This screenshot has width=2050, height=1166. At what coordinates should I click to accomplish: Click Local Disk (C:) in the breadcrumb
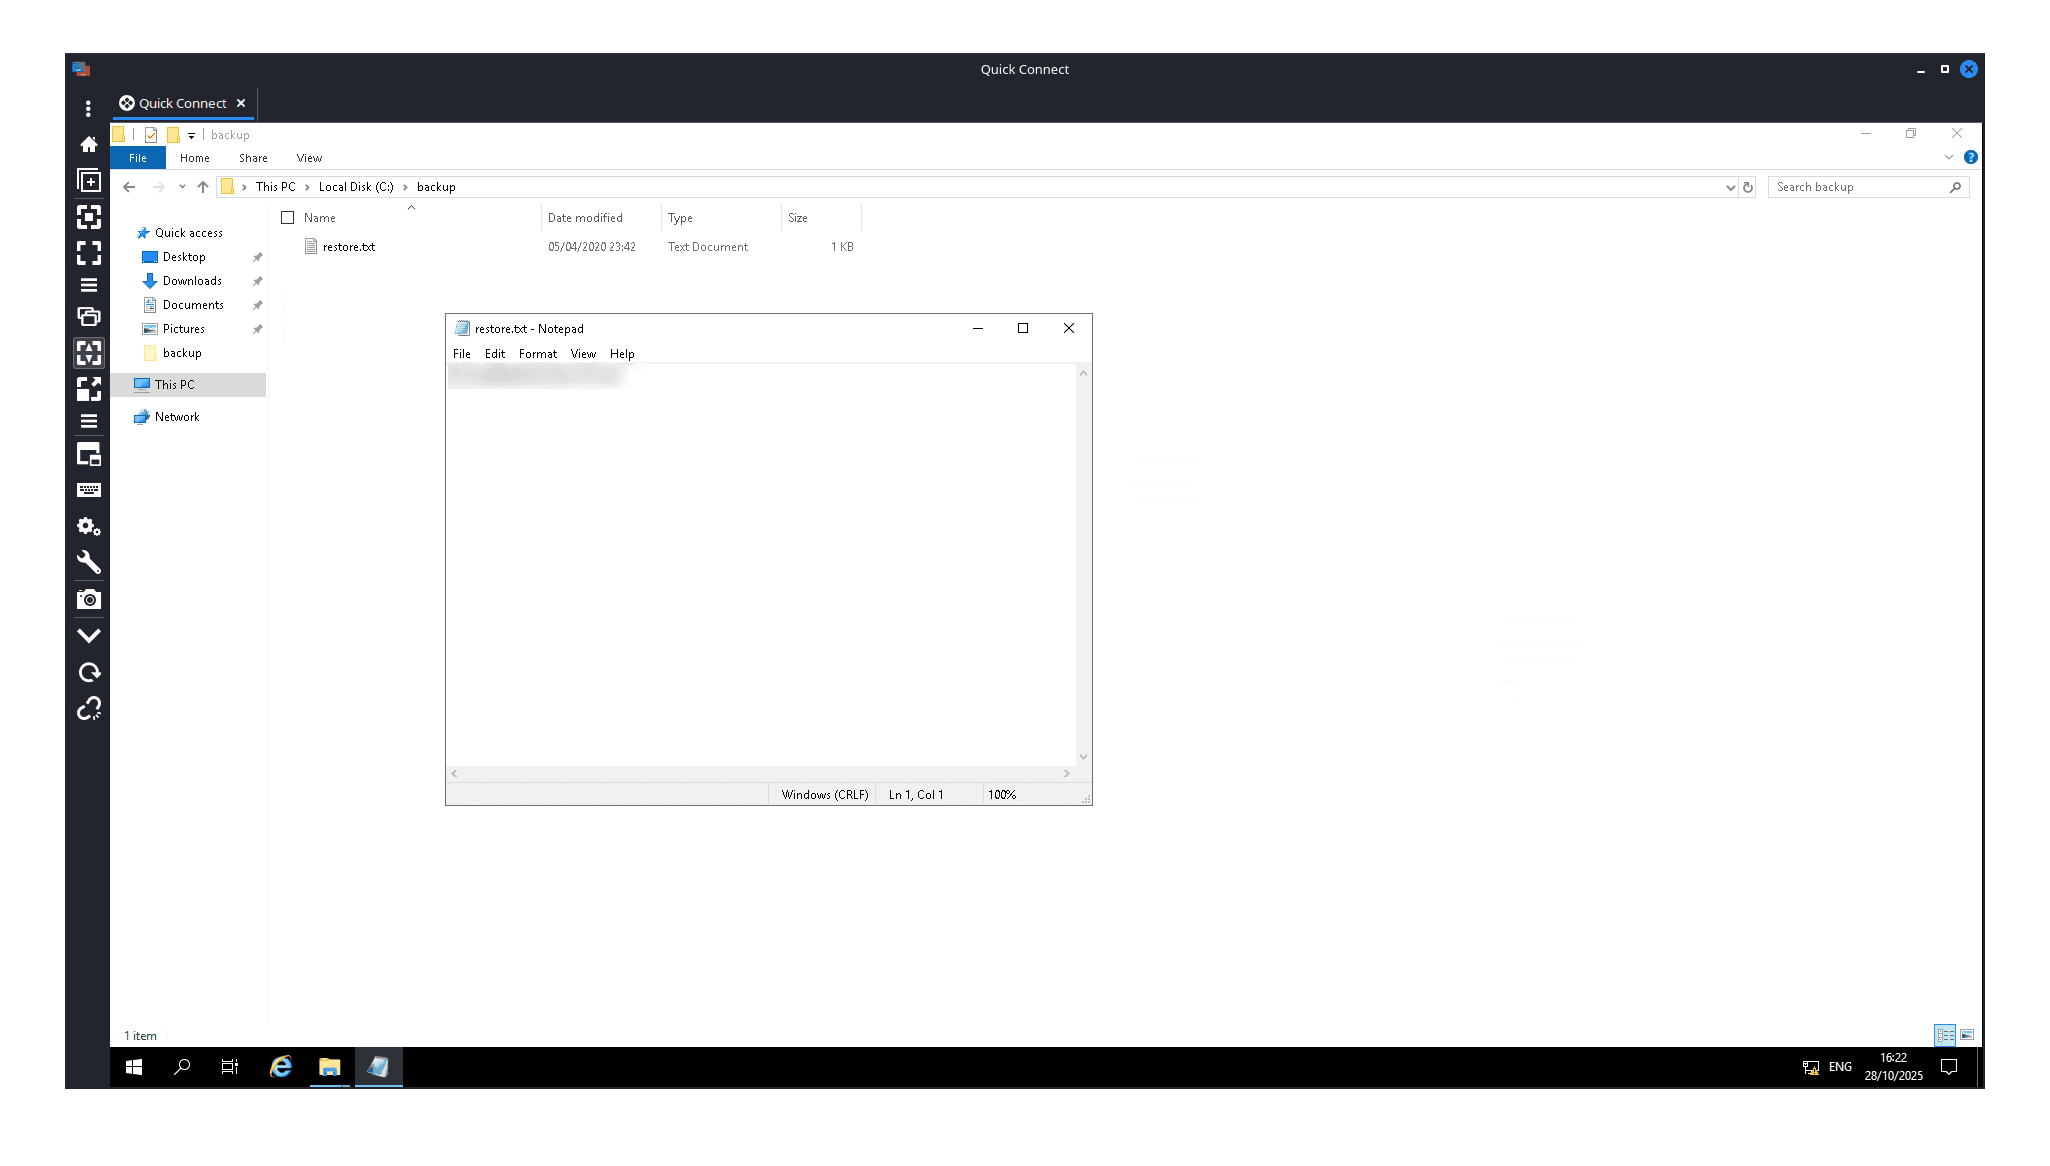coord(356,187)
